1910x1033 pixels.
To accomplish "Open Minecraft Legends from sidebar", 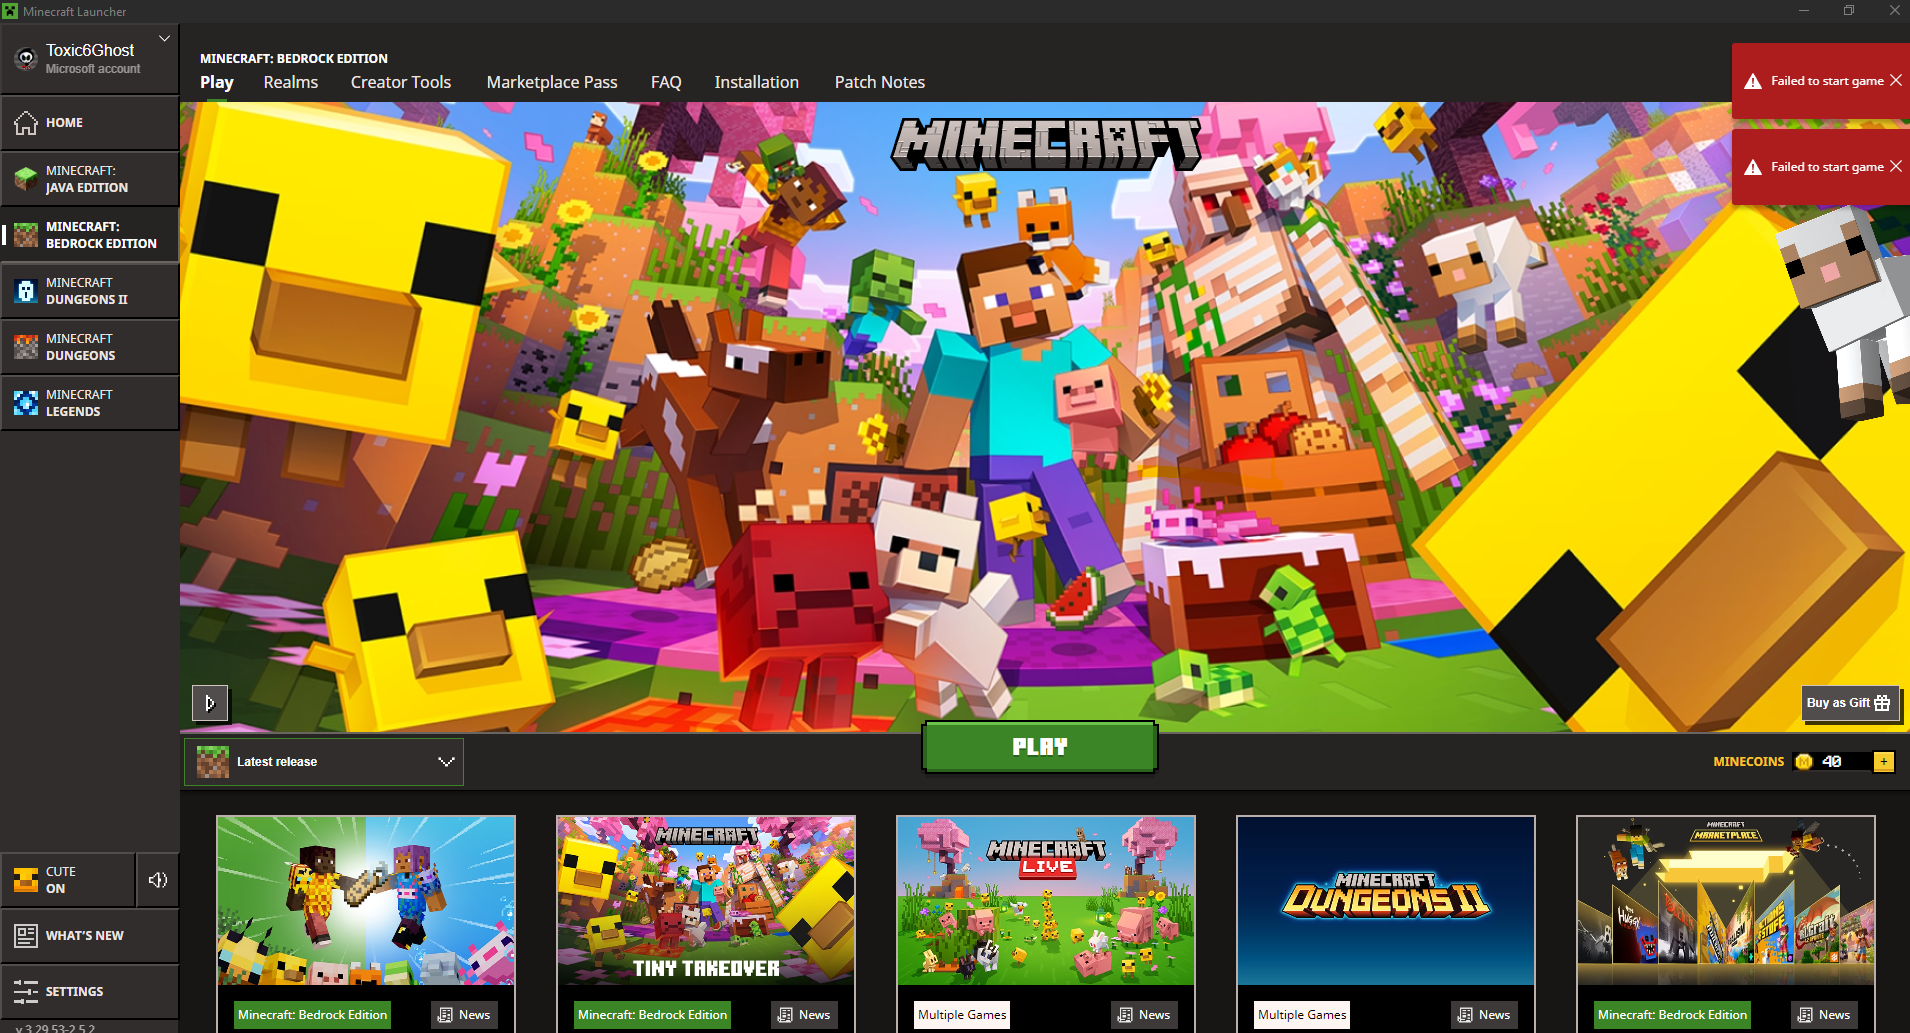I will (x=90, y=403).
